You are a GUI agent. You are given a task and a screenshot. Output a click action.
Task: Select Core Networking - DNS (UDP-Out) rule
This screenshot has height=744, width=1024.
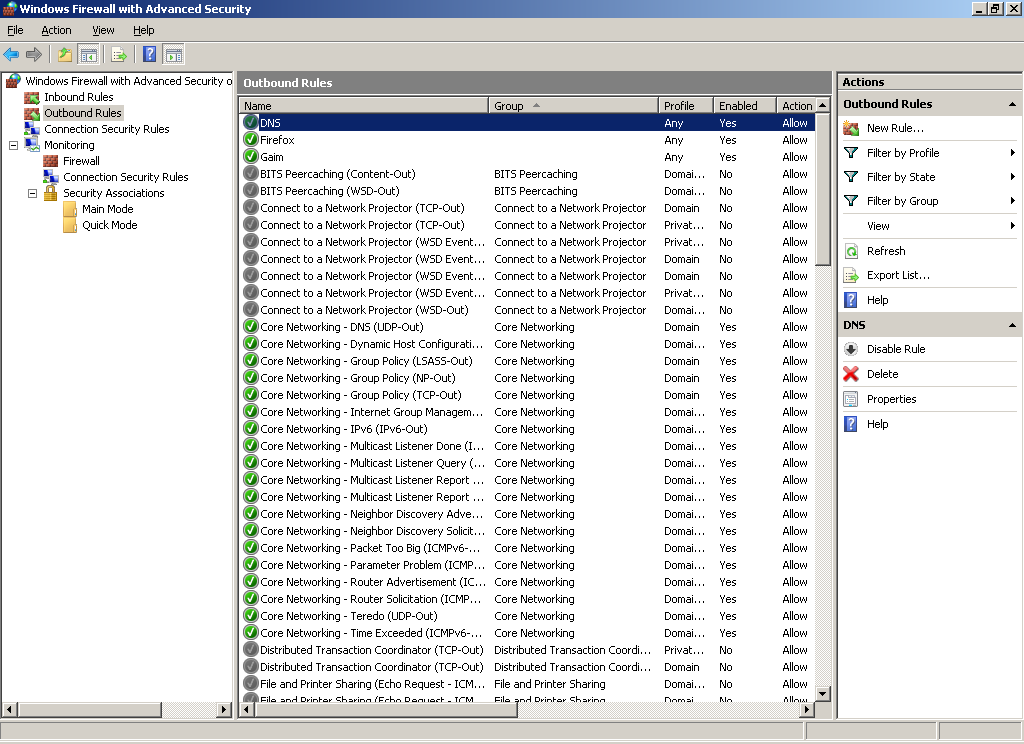[528, 327]
